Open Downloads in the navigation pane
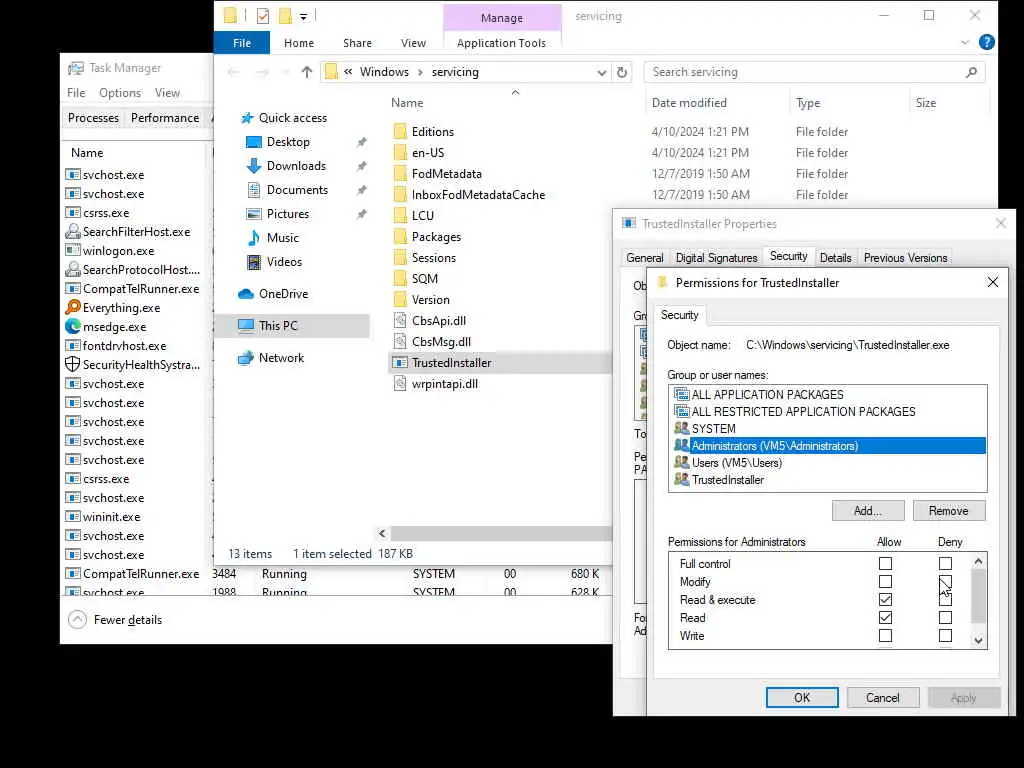Image resolution: width=1024 pixels, height=768 pixels. [x=296, y=166]
